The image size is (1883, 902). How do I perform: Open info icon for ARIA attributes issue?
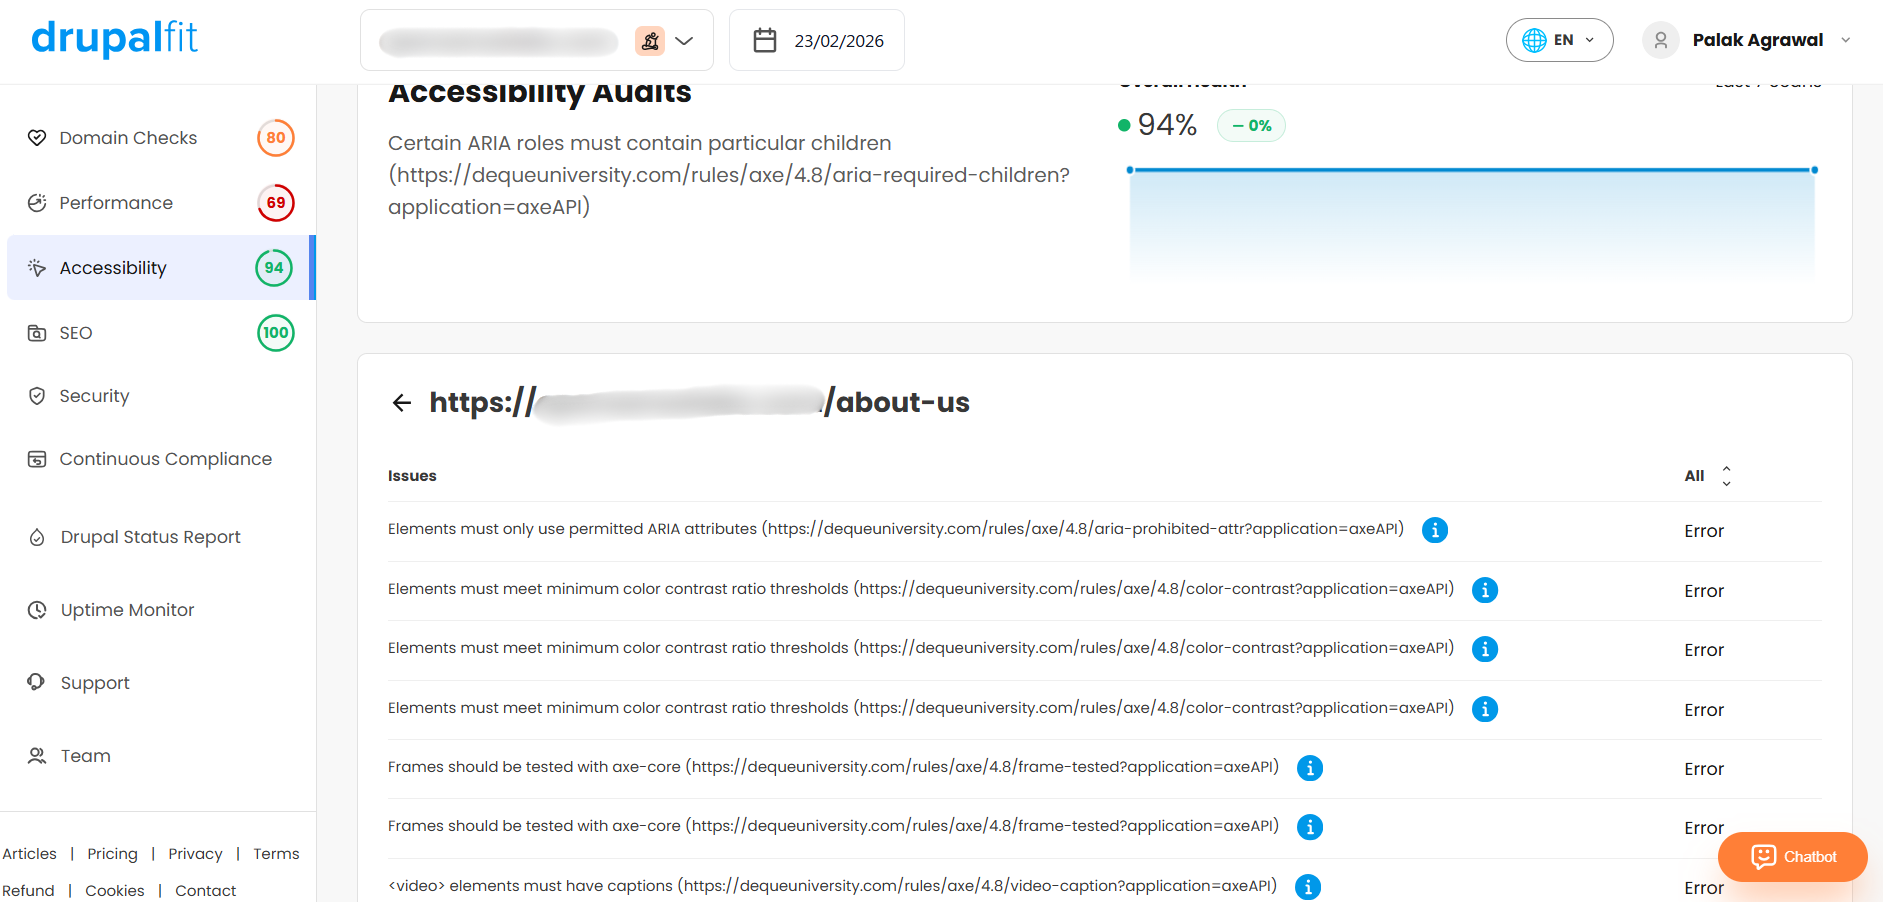(x=1435, y=530)
